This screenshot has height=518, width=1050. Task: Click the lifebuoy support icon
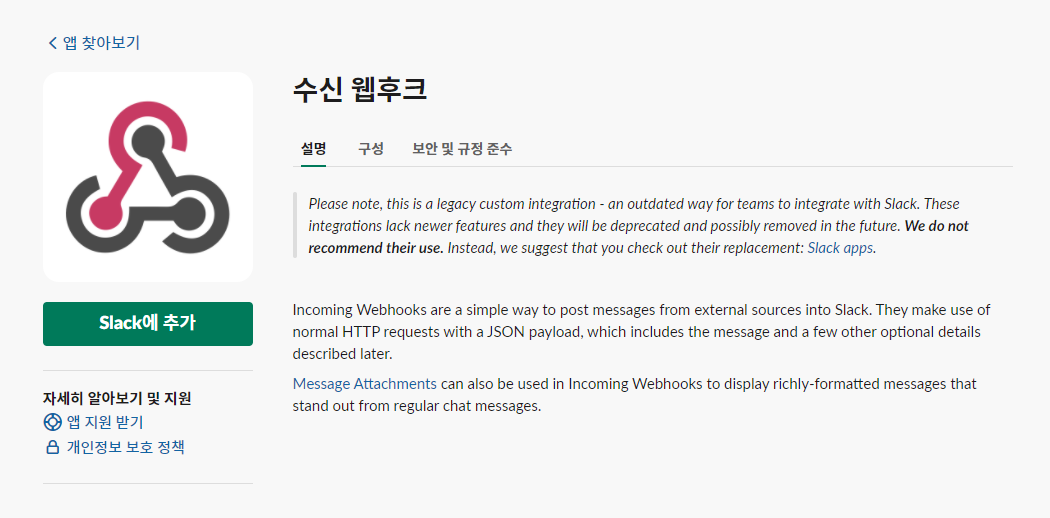coord(52,422)
